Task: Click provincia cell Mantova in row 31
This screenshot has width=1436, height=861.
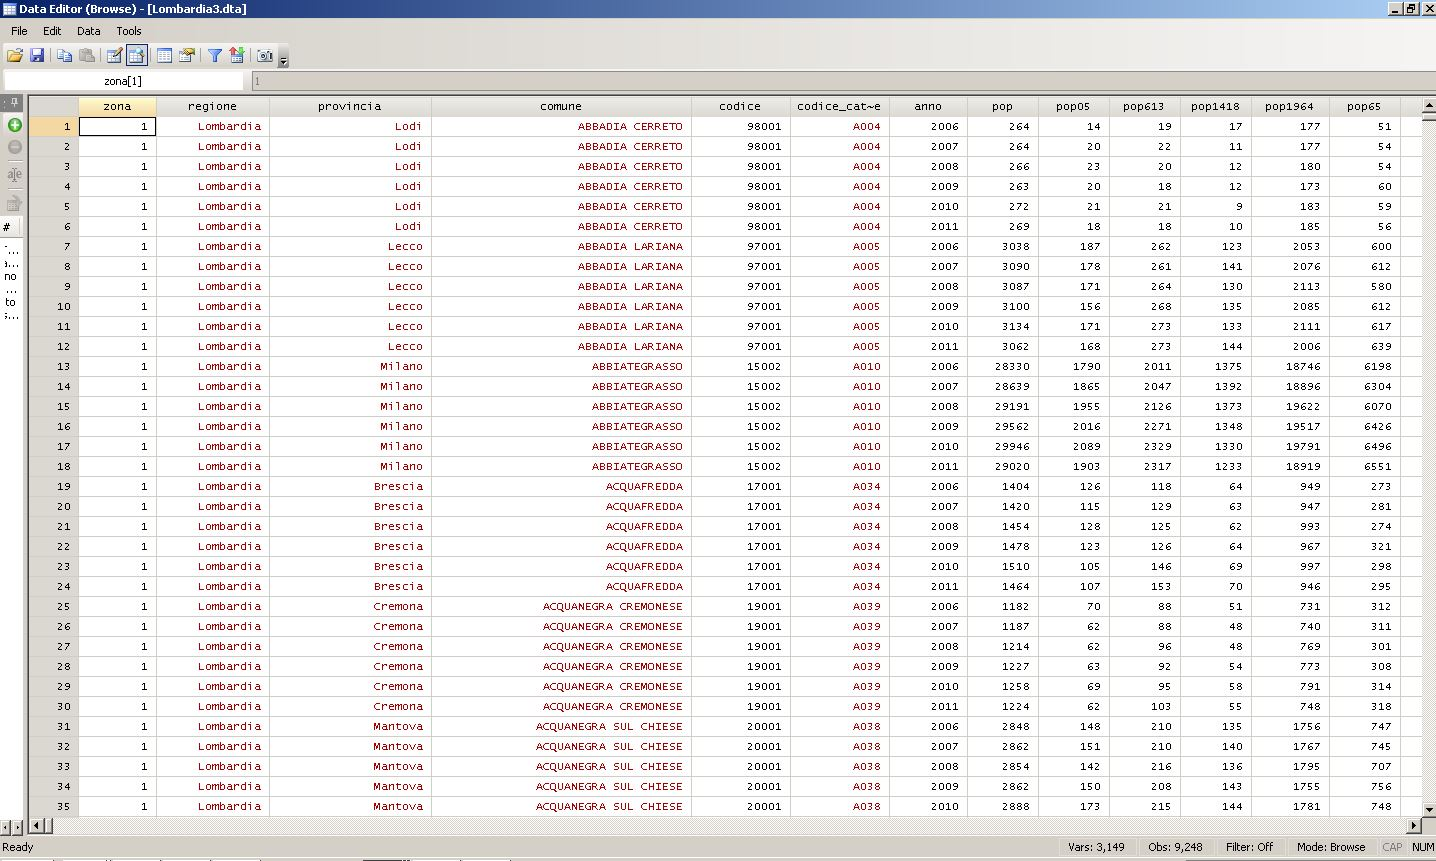Action: pos(350,726)
